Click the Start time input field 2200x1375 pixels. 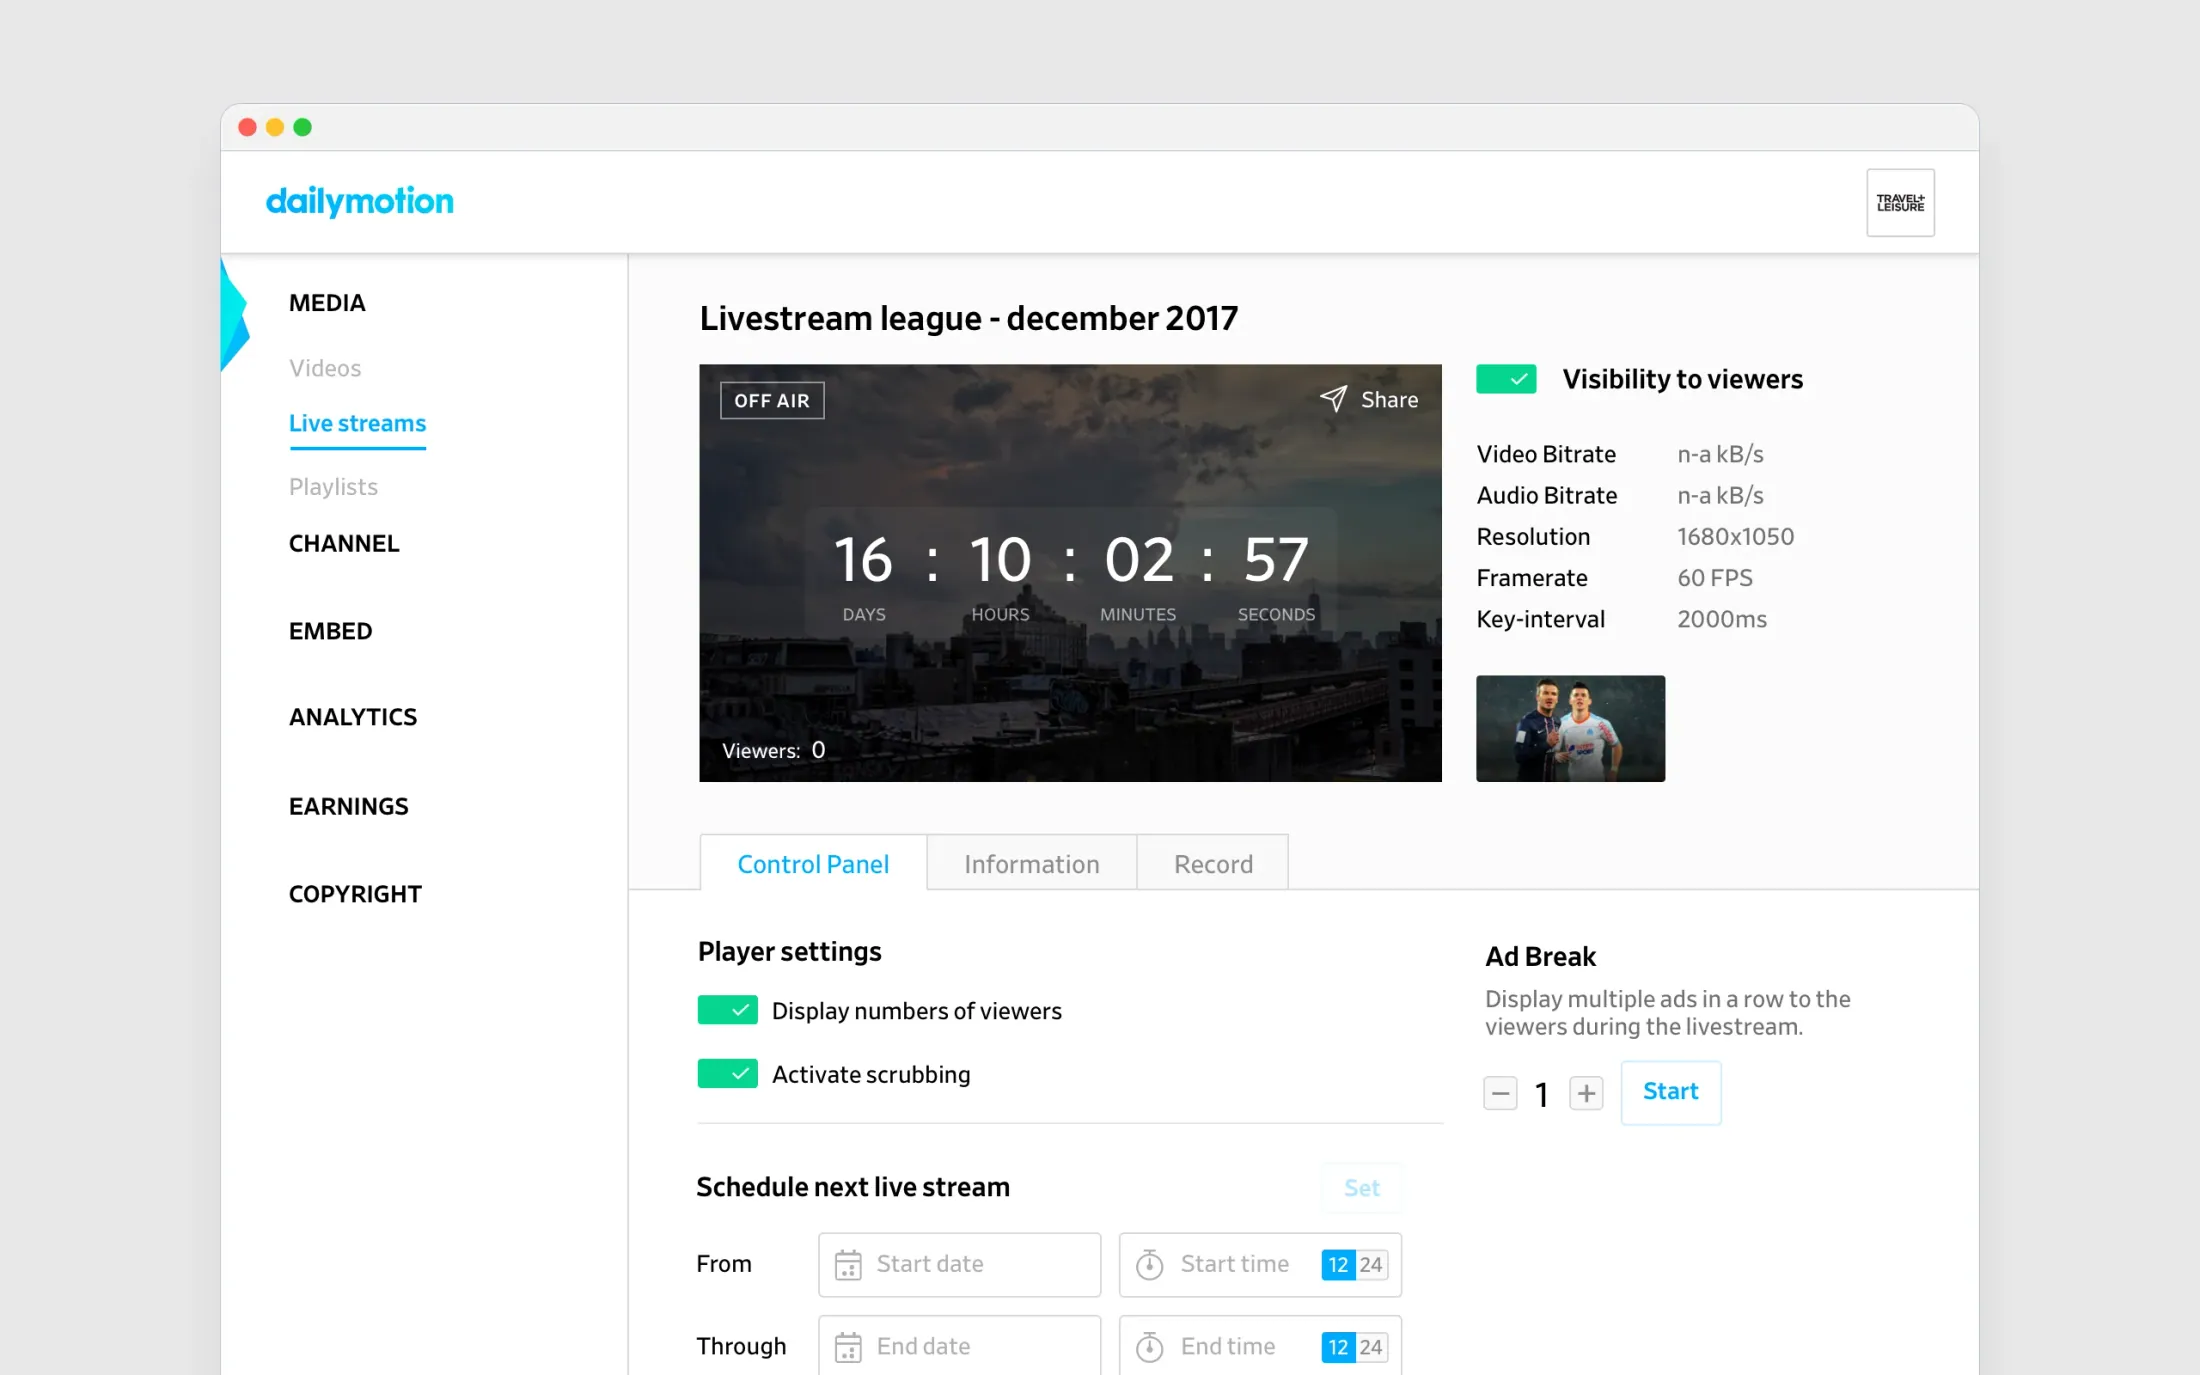1260,1265
